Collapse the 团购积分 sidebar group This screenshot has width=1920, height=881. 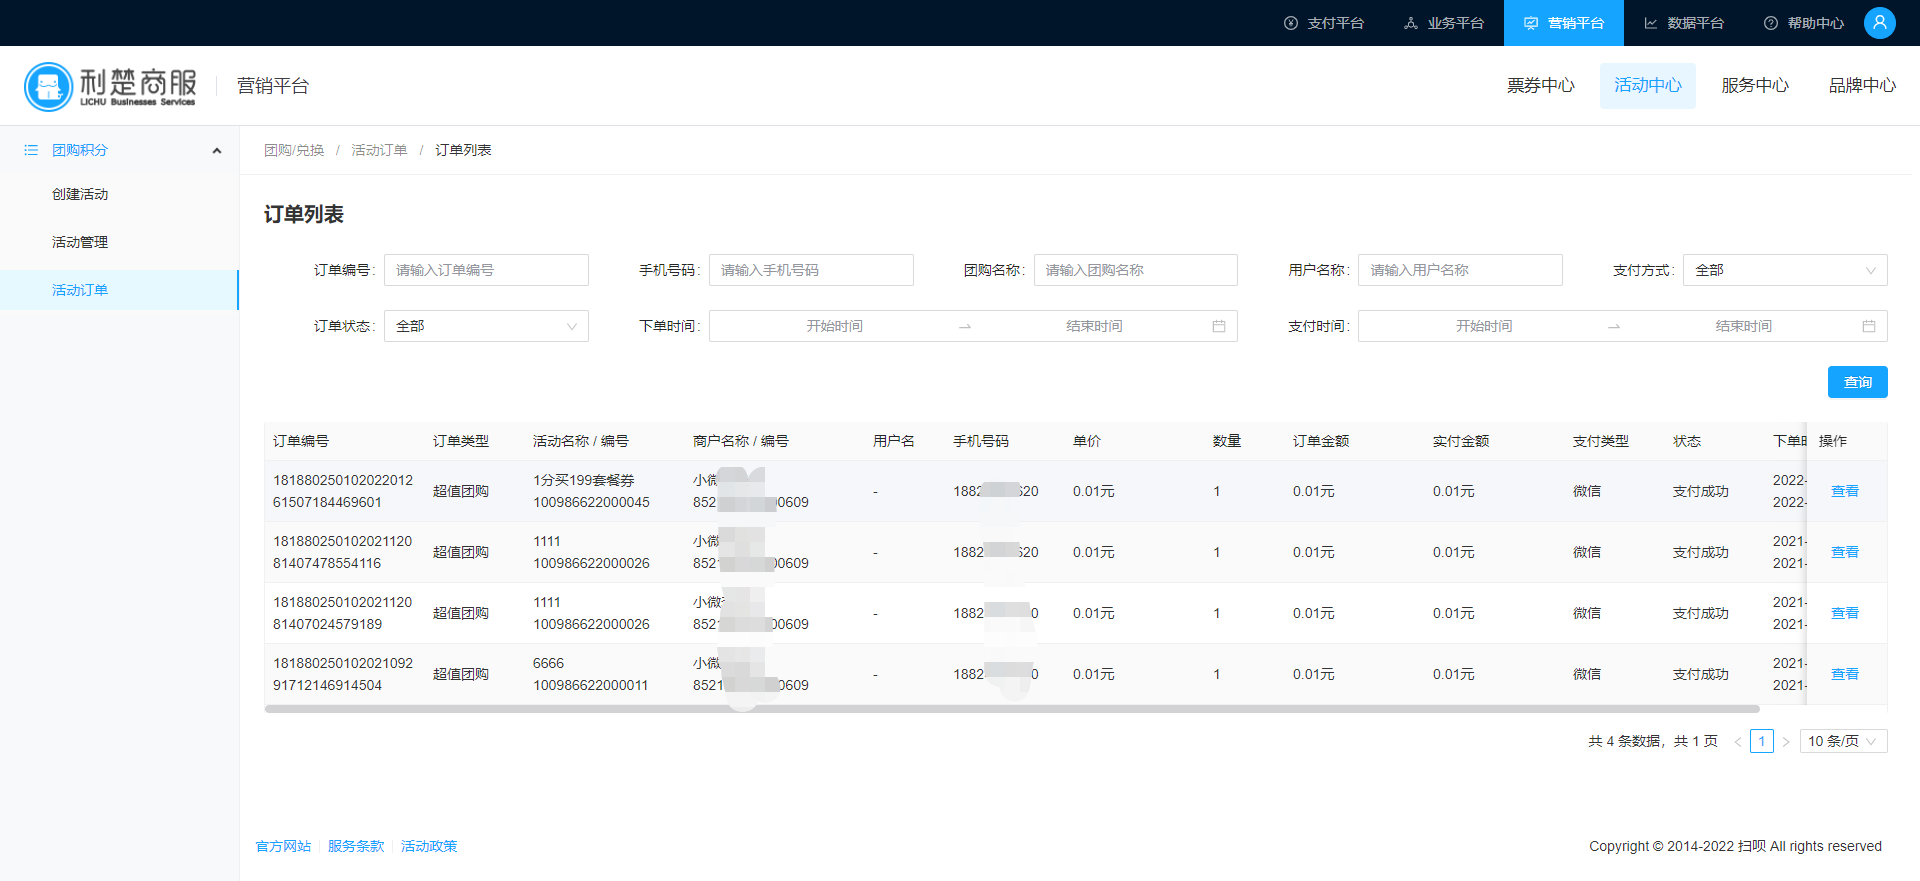click(217, 151)
